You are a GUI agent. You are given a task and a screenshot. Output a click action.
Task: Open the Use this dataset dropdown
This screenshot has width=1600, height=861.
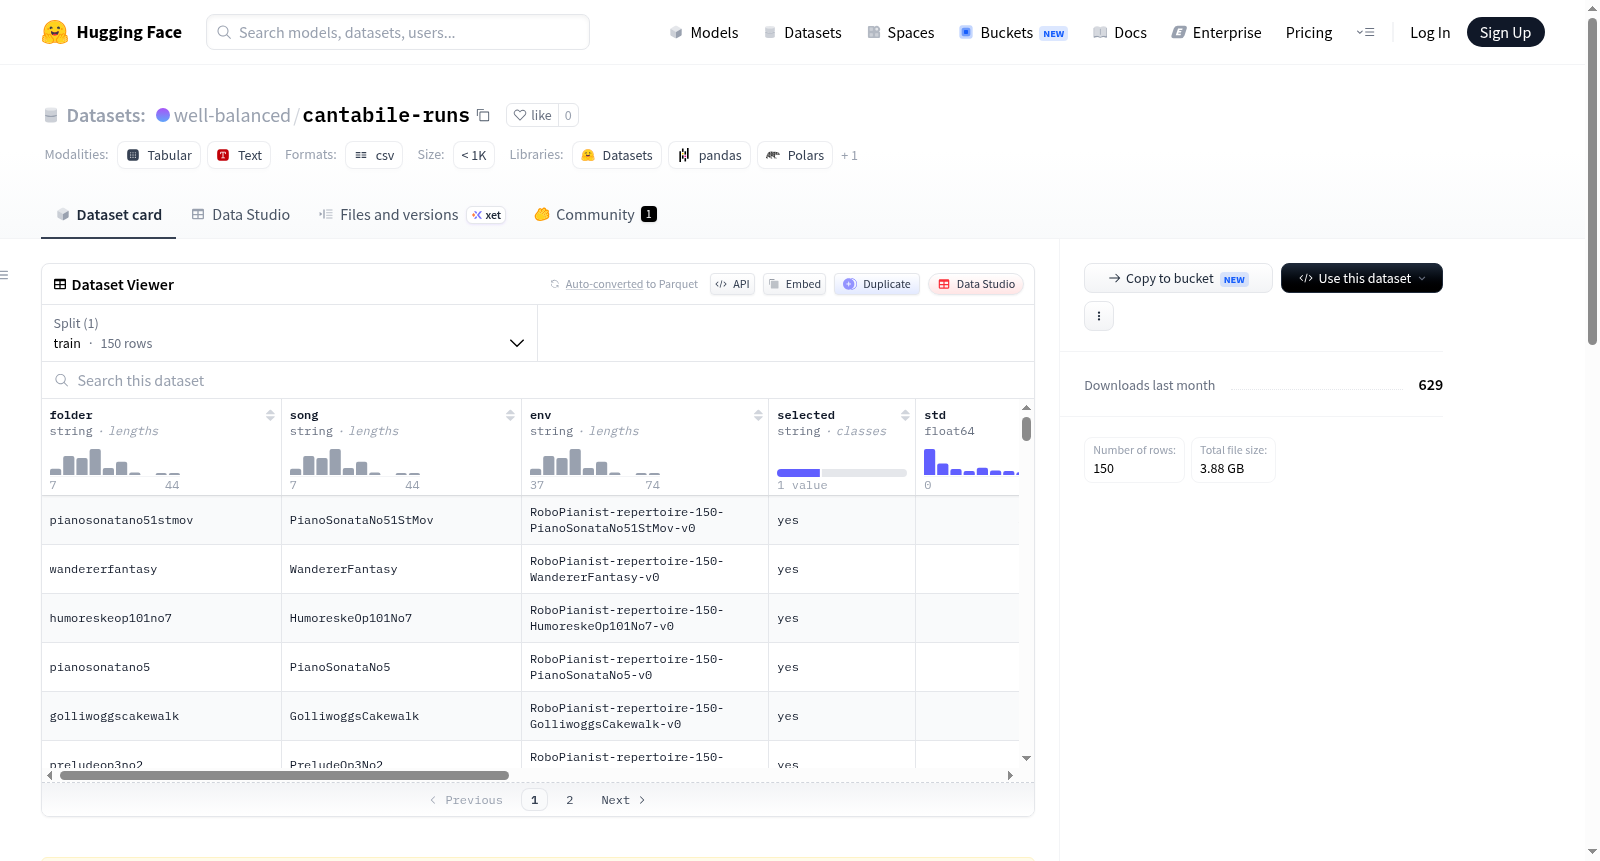pos(1362,278)
